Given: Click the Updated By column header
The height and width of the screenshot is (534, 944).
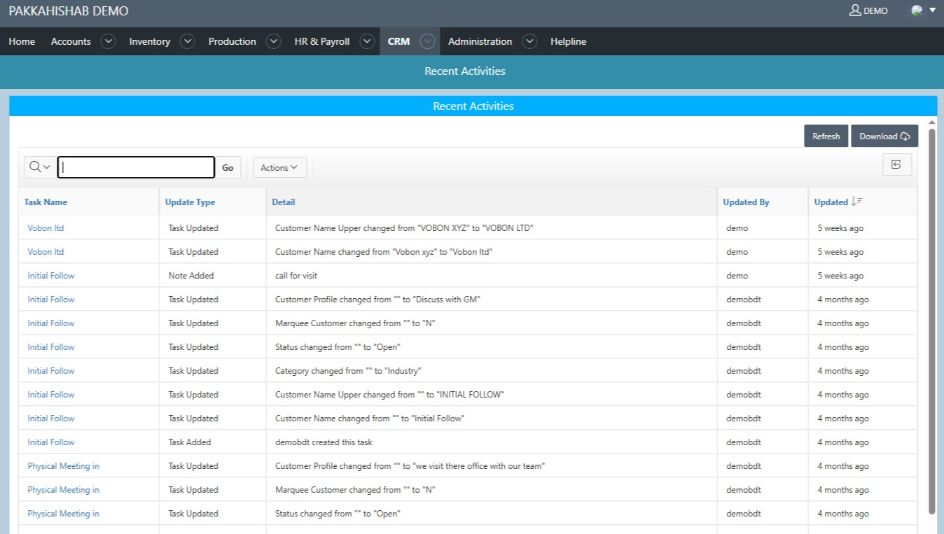Looking at the screenshot, I should tap(746, 202).
